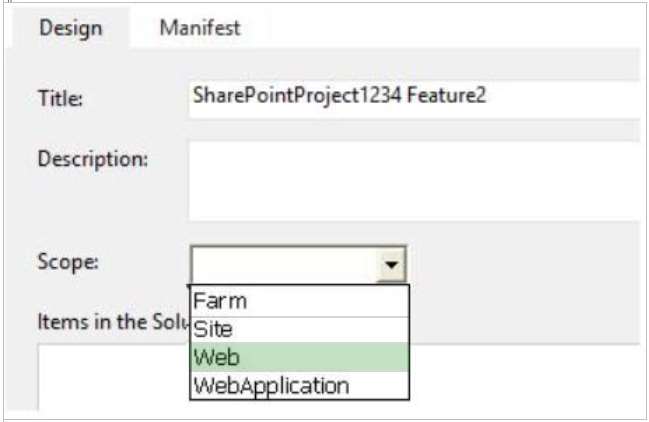649x422 pixels.
Task: Select the Design tab
Action: pyautogui.click(x=71, y=28)
